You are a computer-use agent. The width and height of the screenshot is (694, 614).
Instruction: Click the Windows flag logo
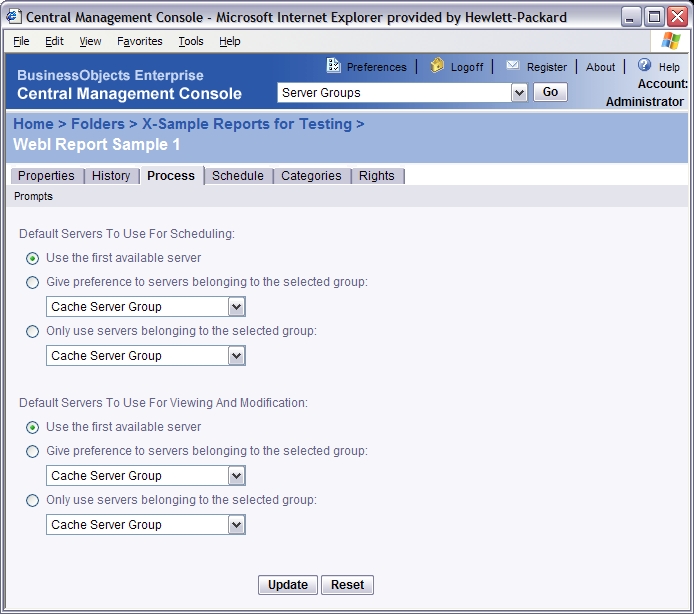coord(671,41)
